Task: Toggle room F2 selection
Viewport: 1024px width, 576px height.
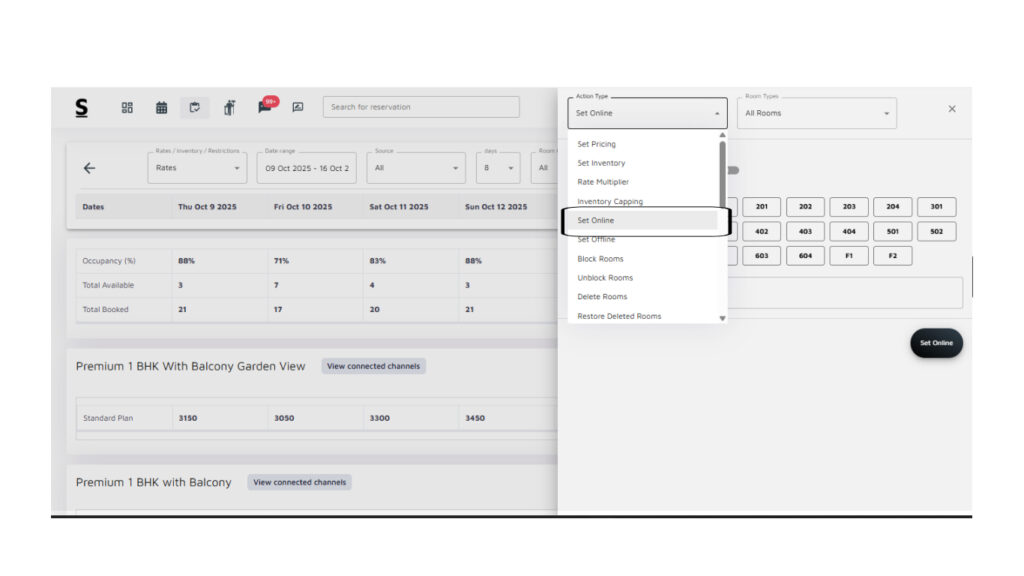Action: 892,256
